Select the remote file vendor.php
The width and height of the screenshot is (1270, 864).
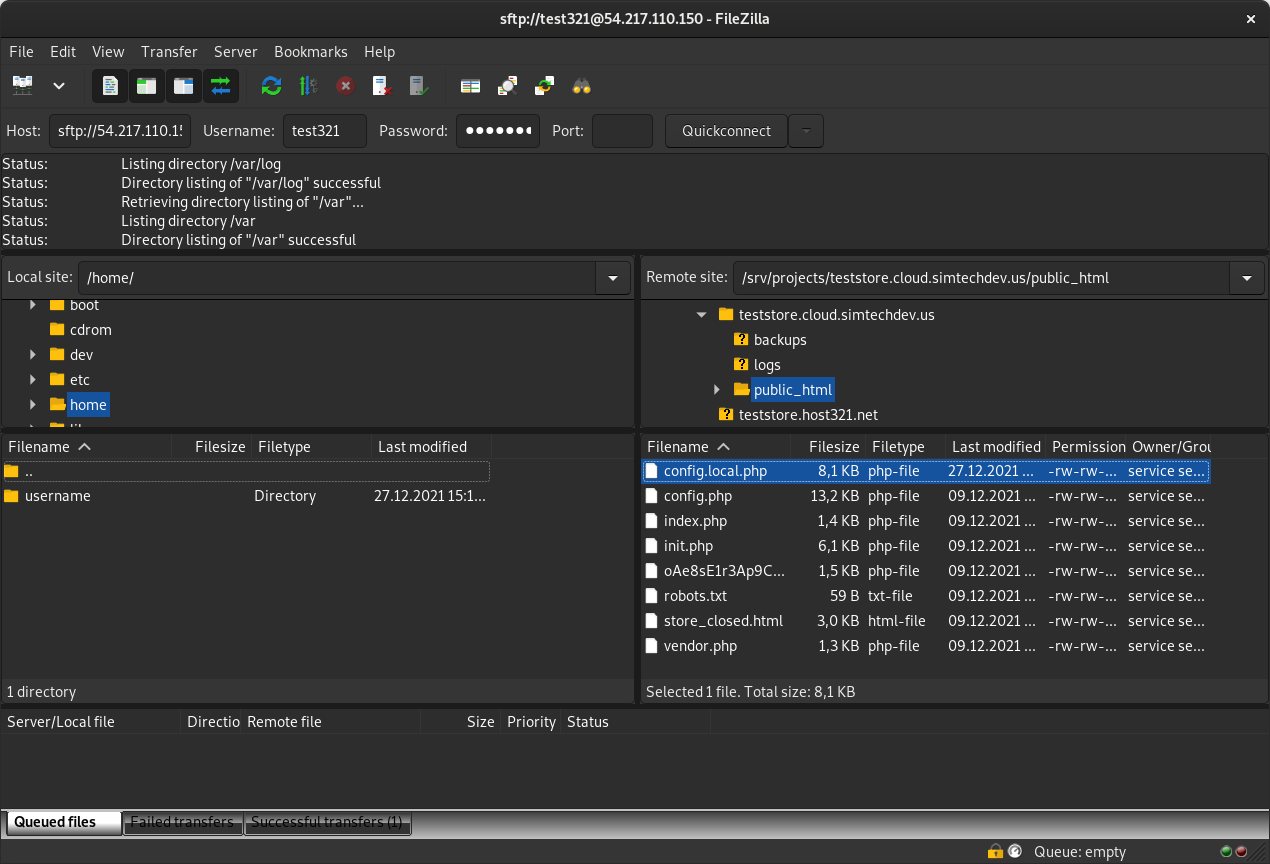click(x=926, y=646)
